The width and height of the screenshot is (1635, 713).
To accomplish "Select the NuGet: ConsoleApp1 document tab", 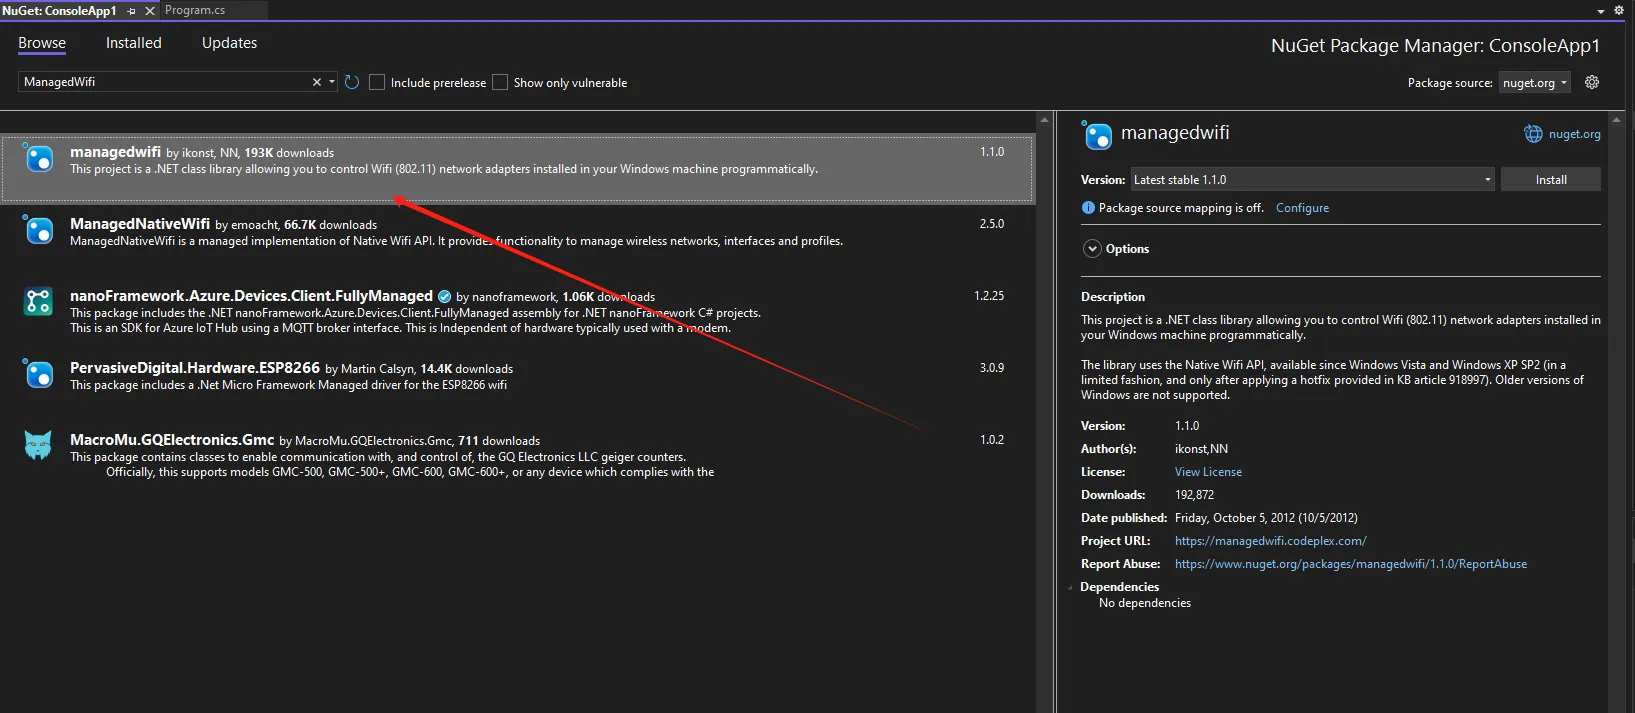I will [59, 10].
